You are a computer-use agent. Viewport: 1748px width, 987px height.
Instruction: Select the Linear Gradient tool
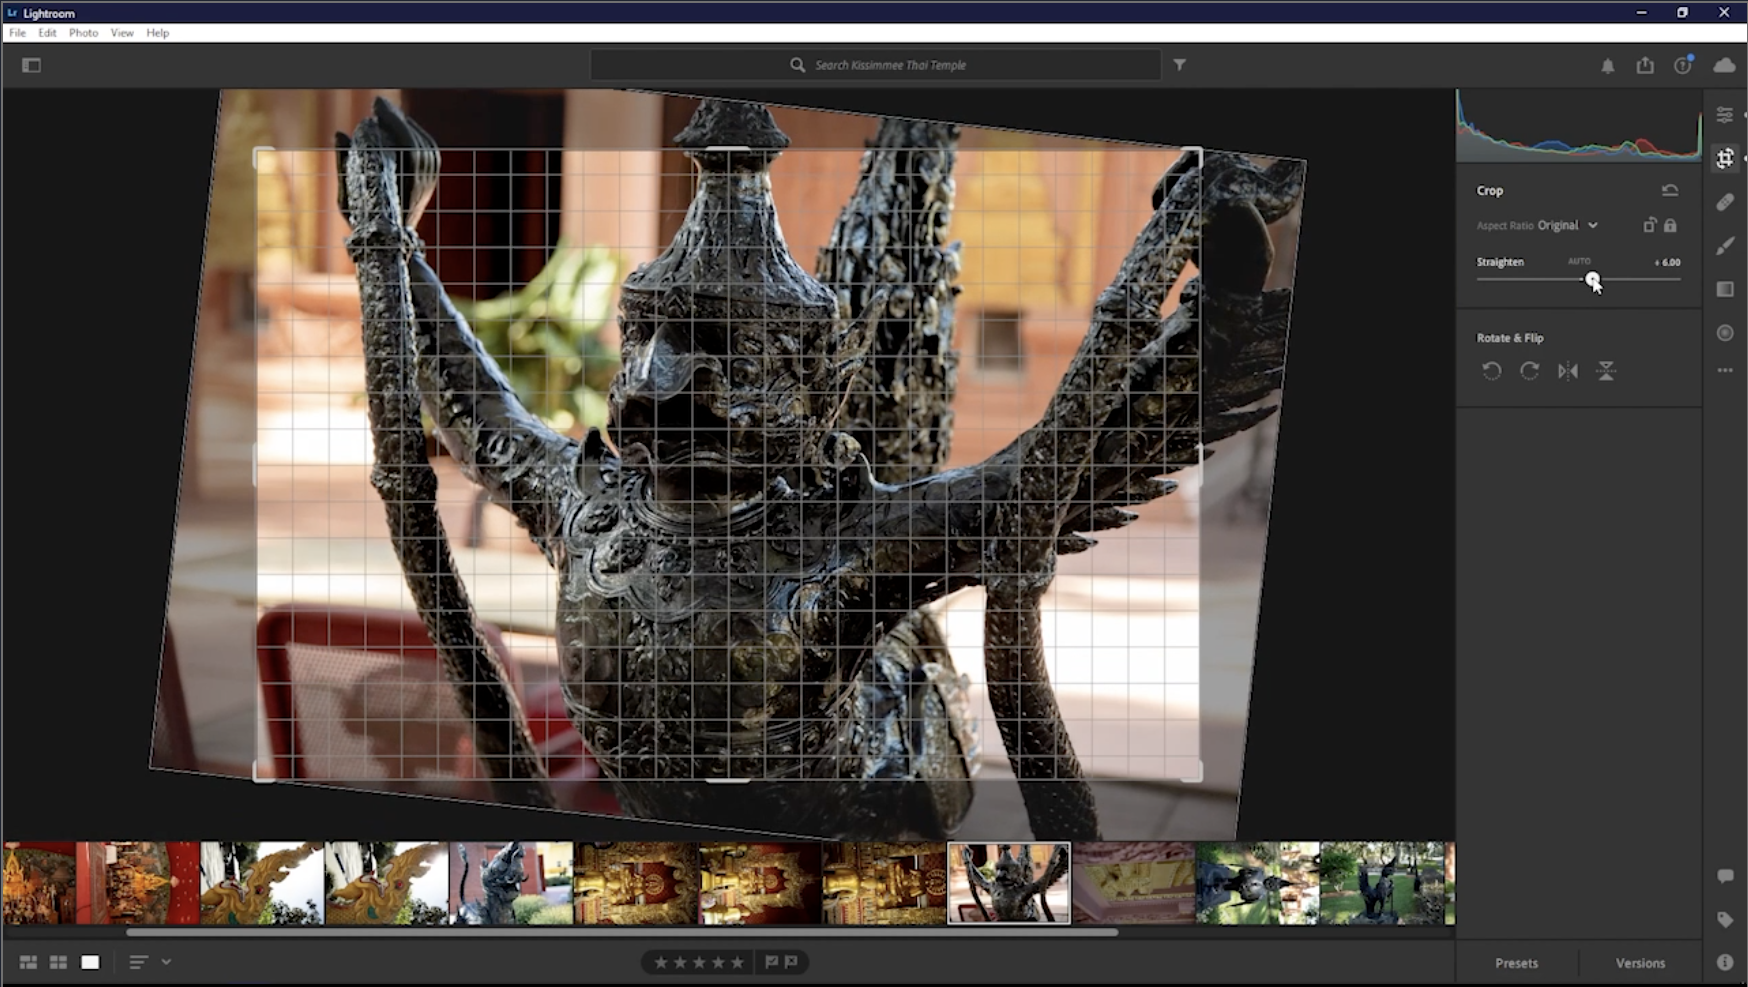coord(1725,289)
